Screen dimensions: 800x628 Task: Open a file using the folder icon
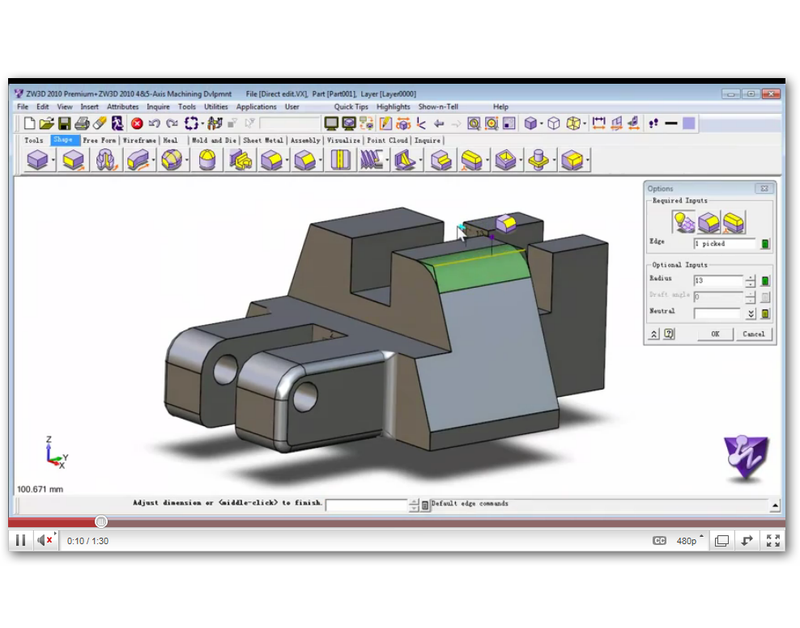[x=46, y=123]
